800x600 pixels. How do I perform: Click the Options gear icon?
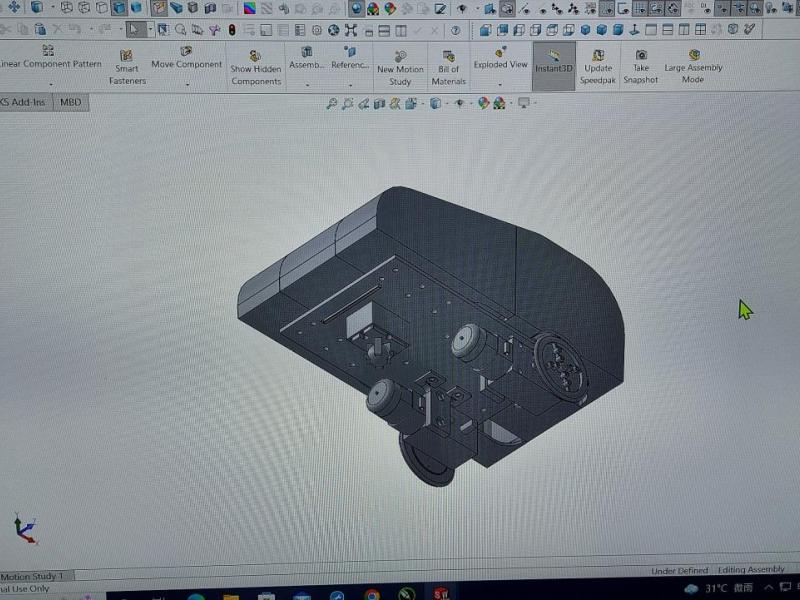tap(317, 30)
